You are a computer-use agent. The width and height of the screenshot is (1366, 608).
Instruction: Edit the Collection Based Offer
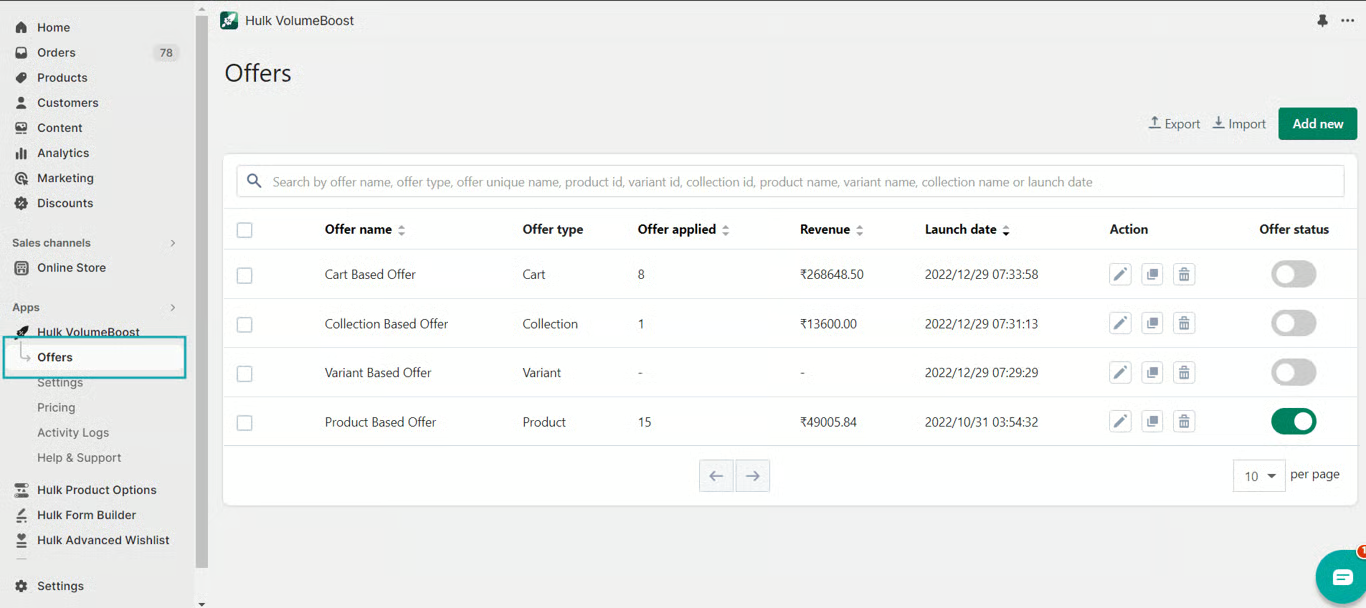tap(1120, 323)
